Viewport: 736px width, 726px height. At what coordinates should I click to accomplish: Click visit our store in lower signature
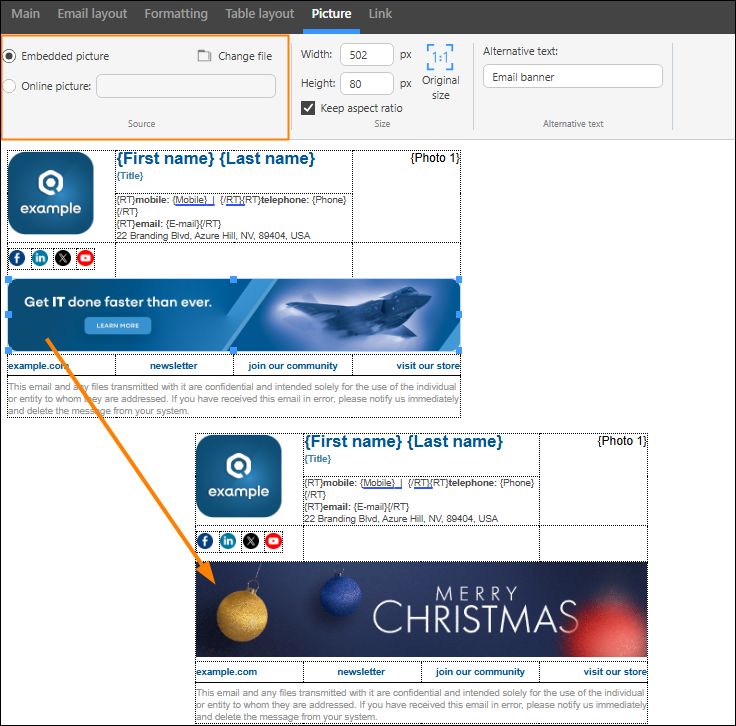click(615, 672)
